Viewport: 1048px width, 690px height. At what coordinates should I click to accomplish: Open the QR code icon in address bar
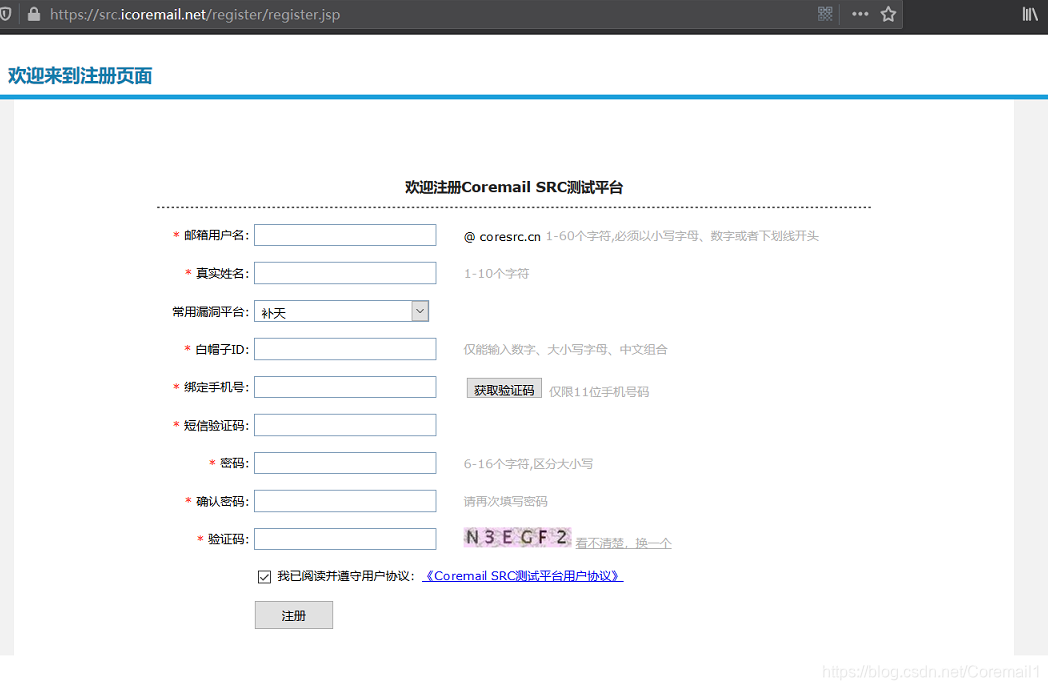coord(825,13)
